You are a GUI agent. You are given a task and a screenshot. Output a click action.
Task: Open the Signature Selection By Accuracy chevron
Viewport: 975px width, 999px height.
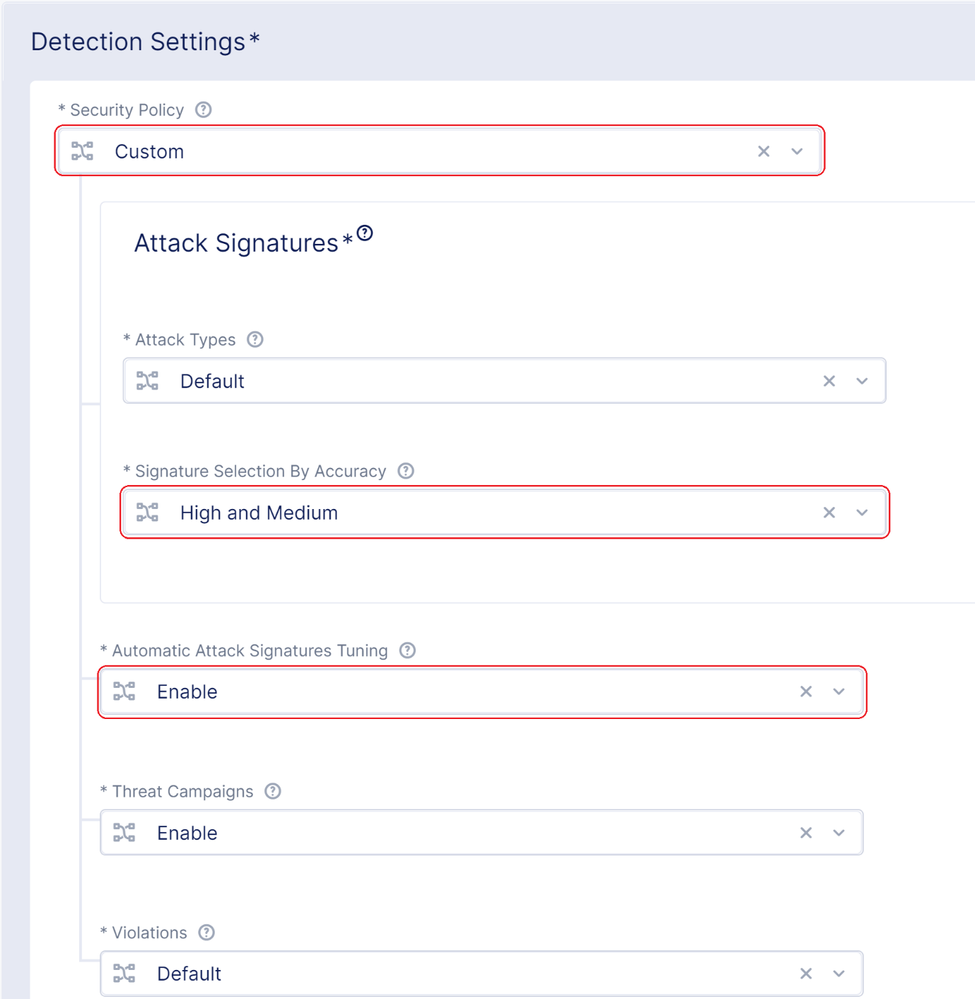862,513
